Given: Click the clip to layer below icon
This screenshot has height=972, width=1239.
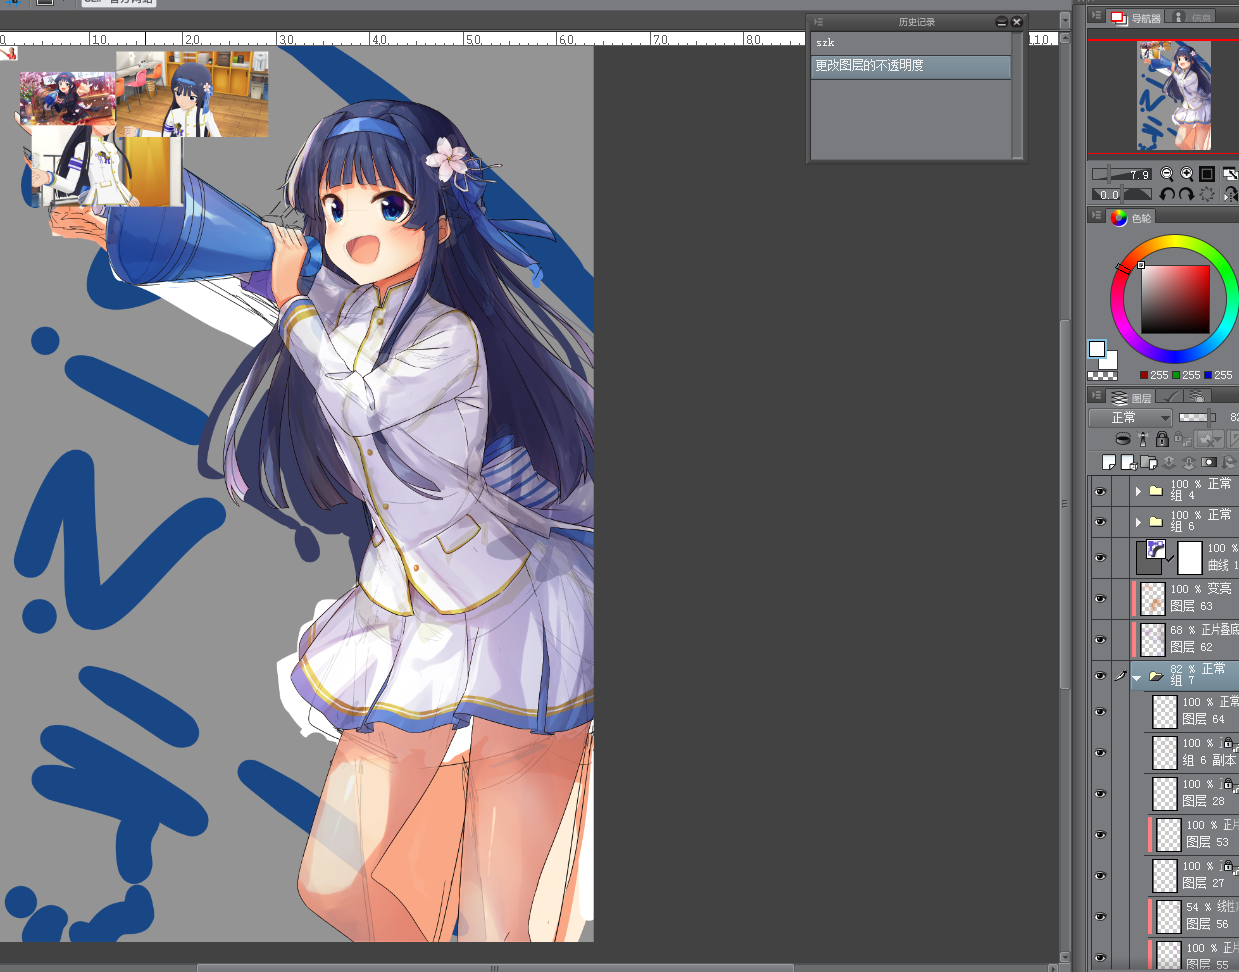Looking at the screenshot, I should coord(1123,439).
